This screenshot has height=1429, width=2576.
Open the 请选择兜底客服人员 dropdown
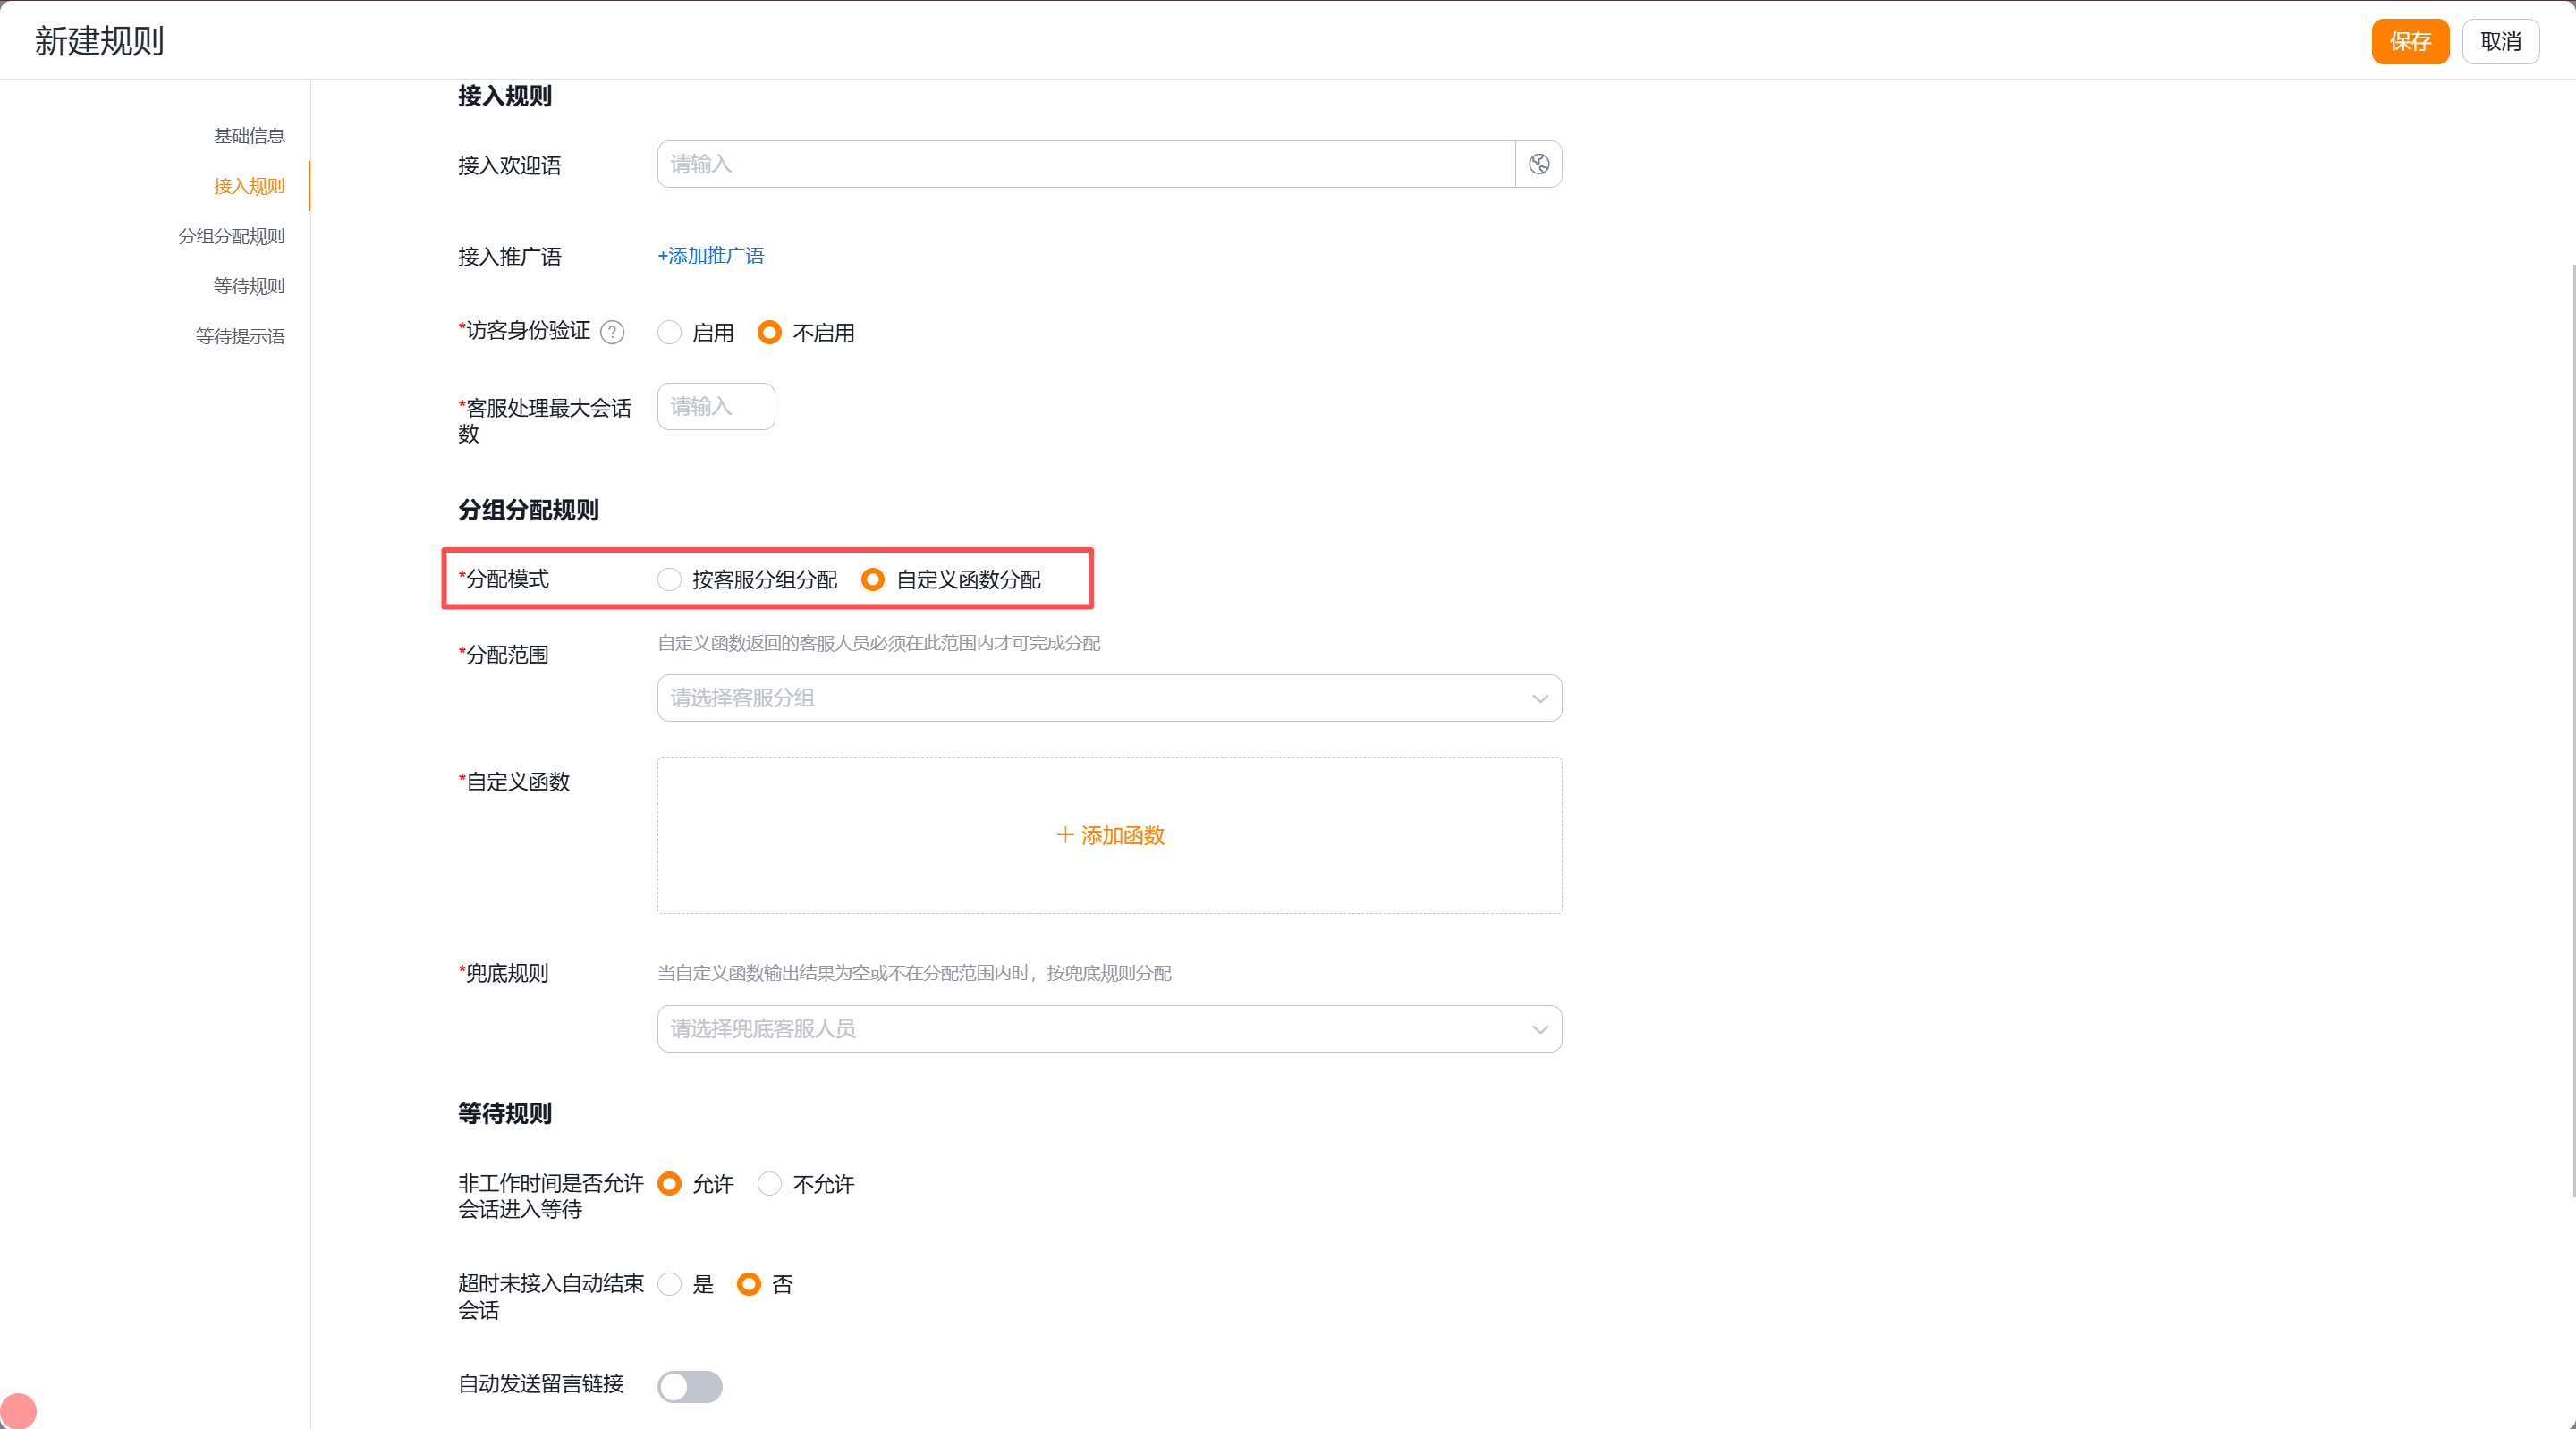click(x=1109, y=1029)
